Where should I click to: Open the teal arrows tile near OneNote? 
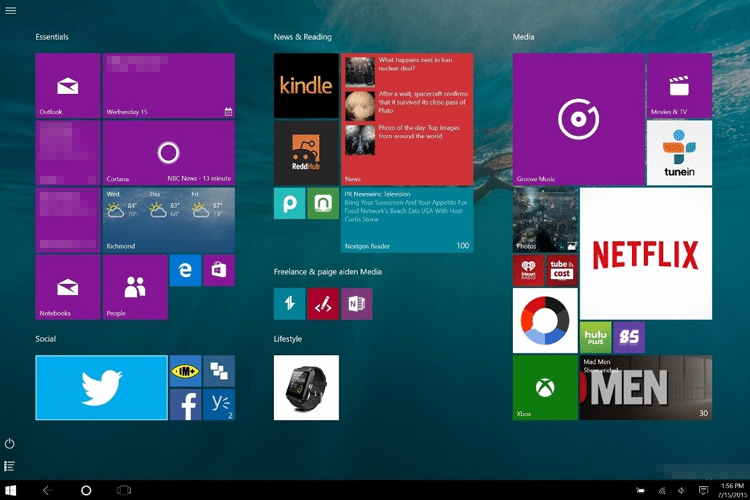coord(289,304)
